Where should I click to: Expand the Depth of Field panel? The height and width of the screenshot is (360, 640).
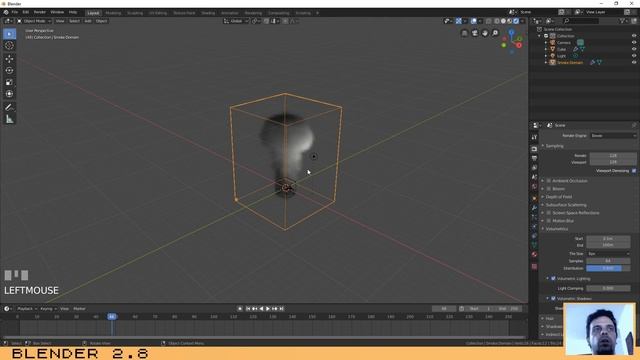[x=558, y=197]
